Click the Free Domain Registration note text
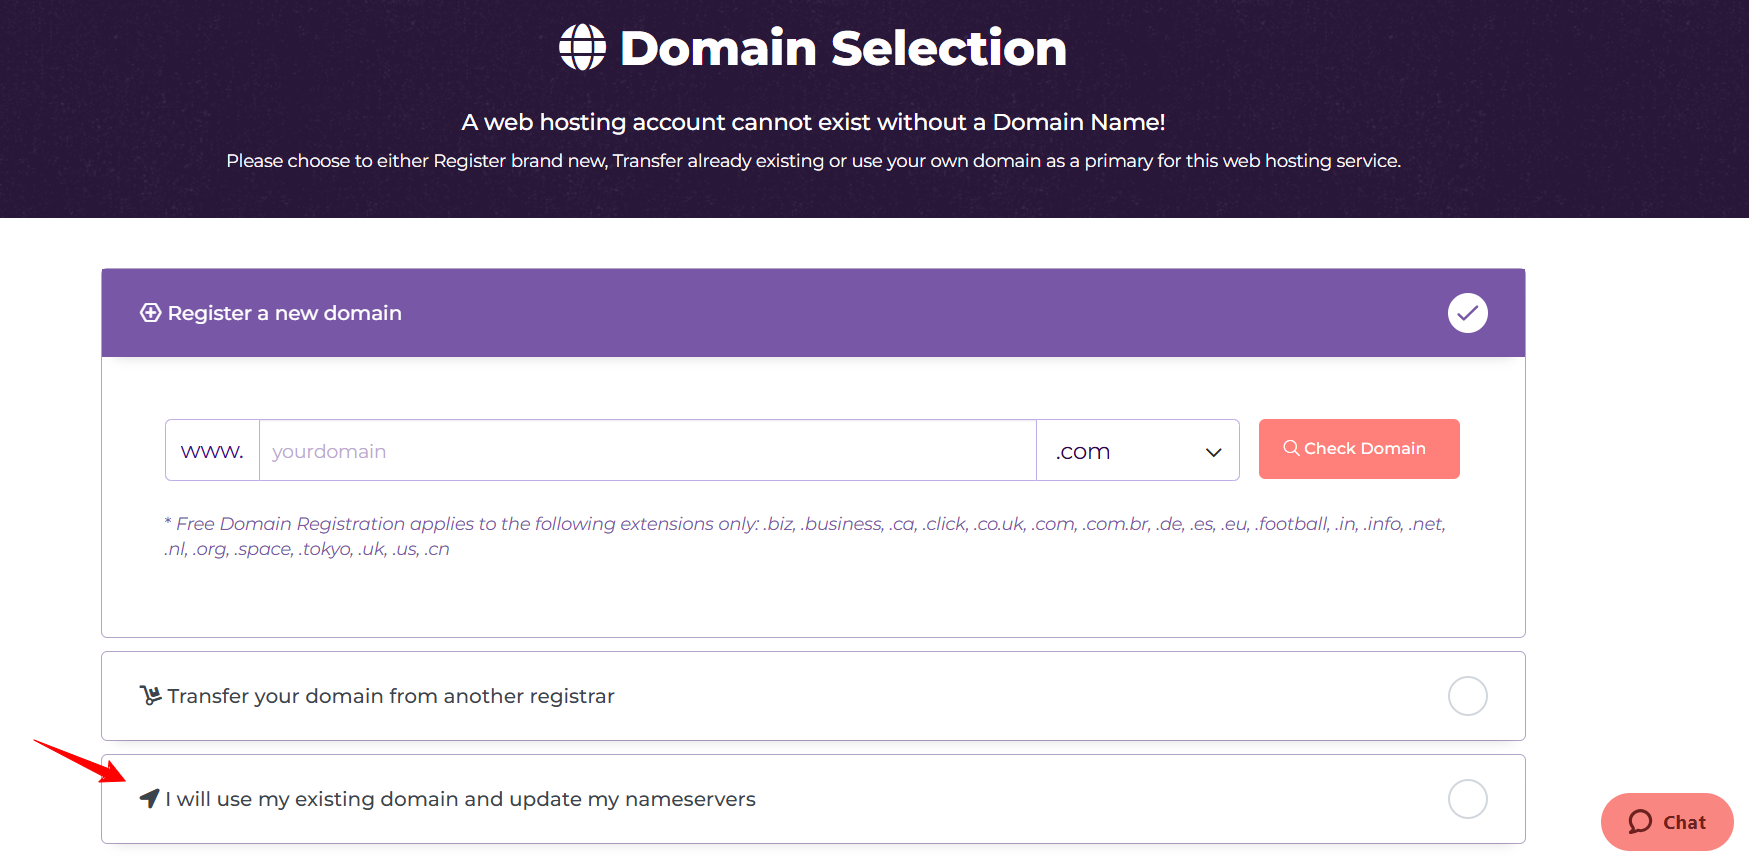The image size is (1749, 859). click(805, 536)
